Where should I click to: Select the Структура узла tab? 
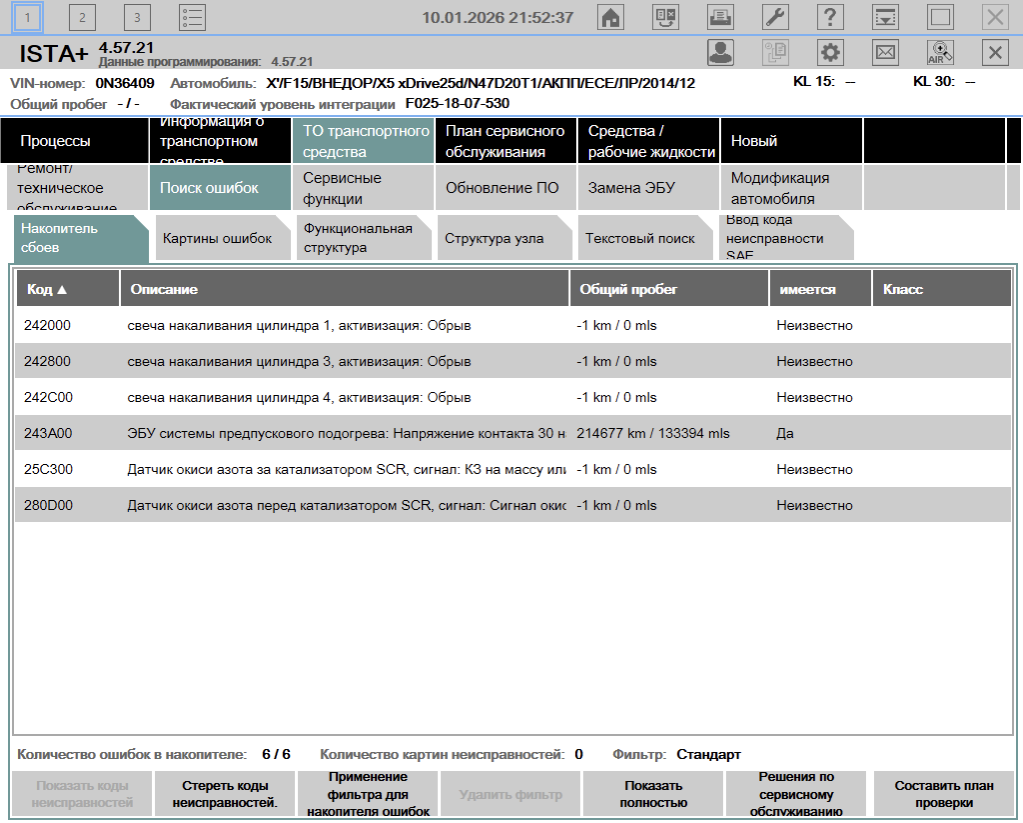[494, 239]
